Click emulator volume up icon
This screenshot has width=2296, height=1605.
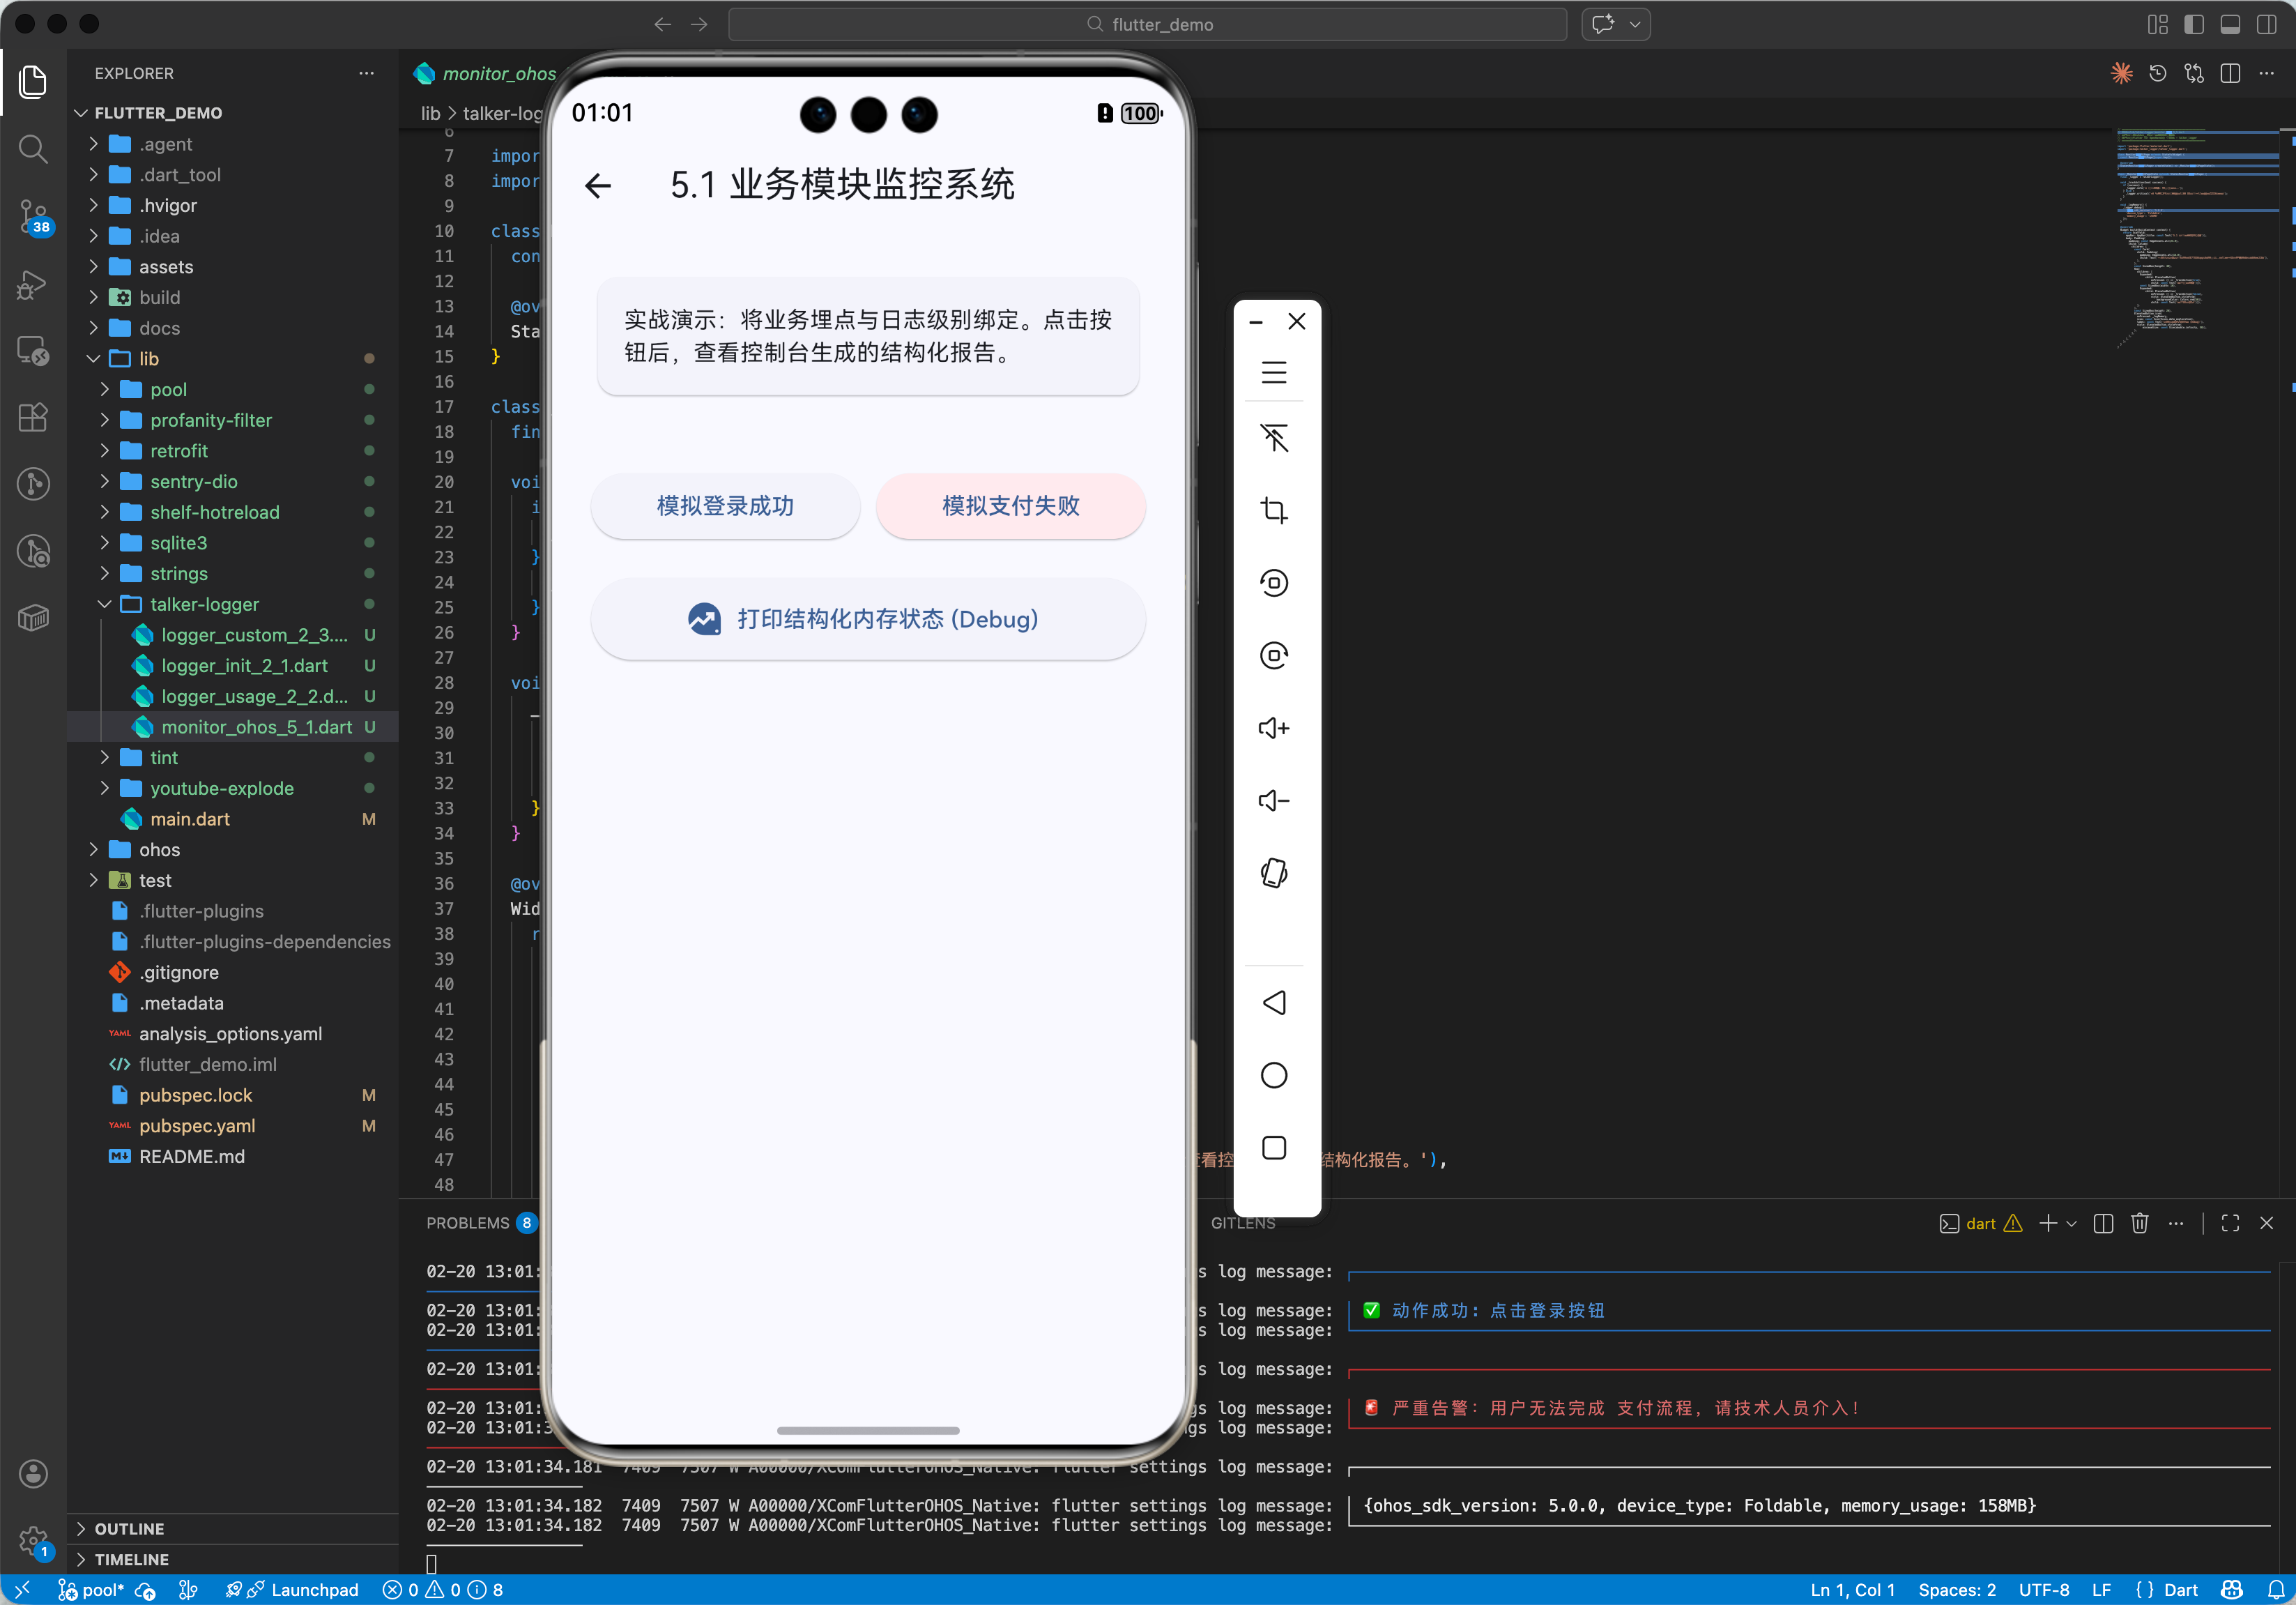point(1274,728)
